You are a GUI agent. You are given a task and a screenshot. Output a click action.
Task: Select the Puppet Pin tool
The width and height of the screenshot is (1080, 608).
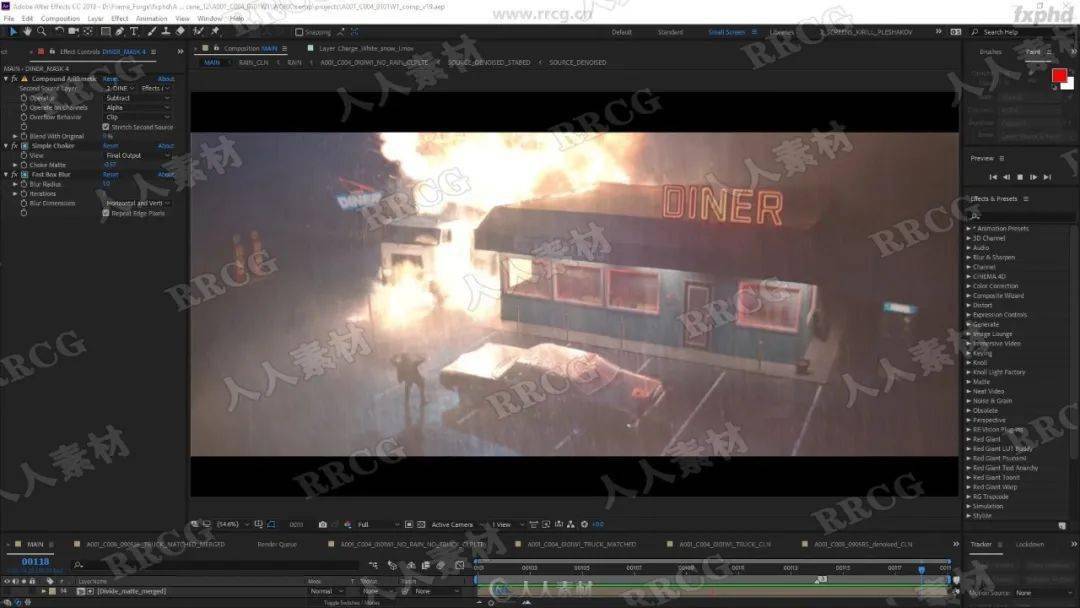click(215, 32)
